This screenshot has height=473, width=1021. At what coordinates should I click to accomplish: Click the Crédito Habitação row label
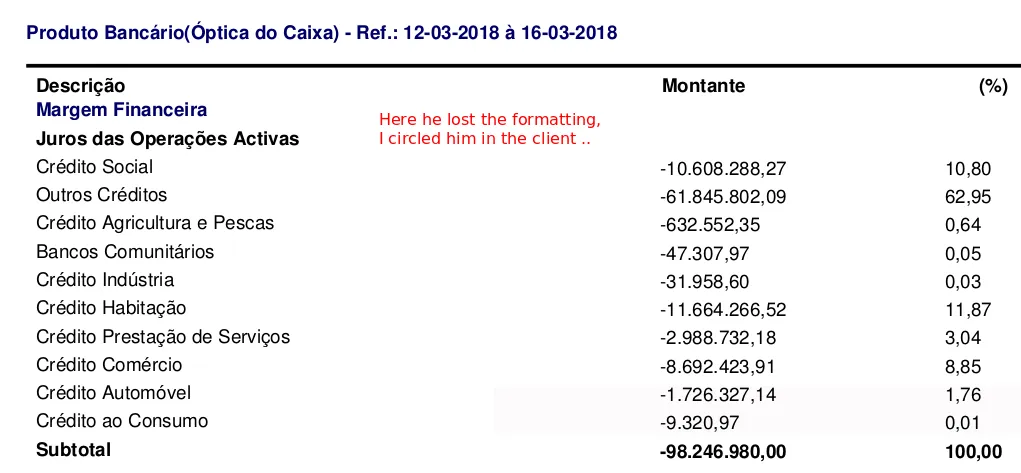(x=111, y=308)
